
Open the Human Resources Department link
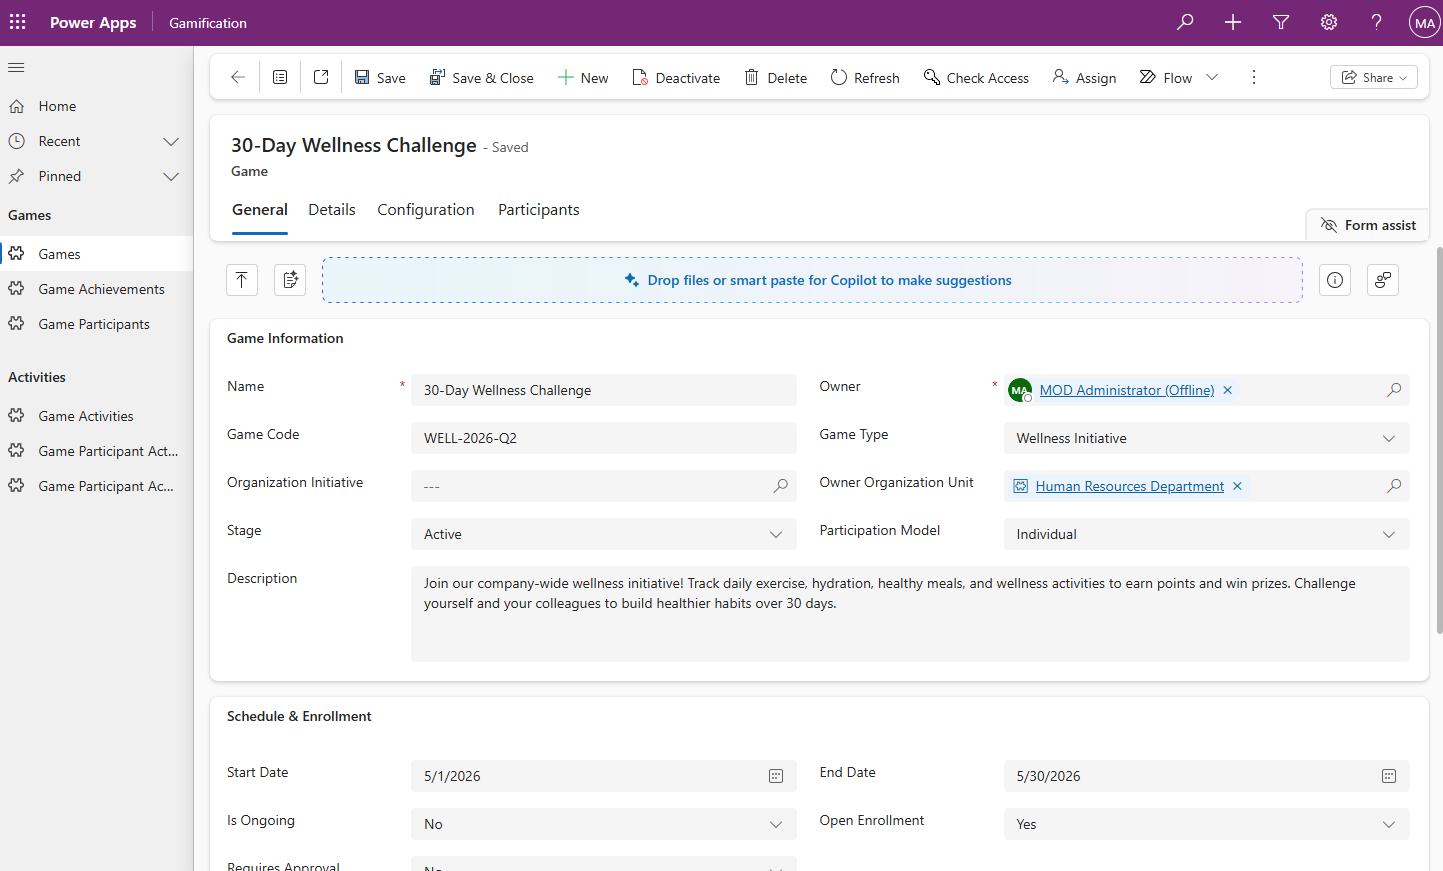point(1130,486)
